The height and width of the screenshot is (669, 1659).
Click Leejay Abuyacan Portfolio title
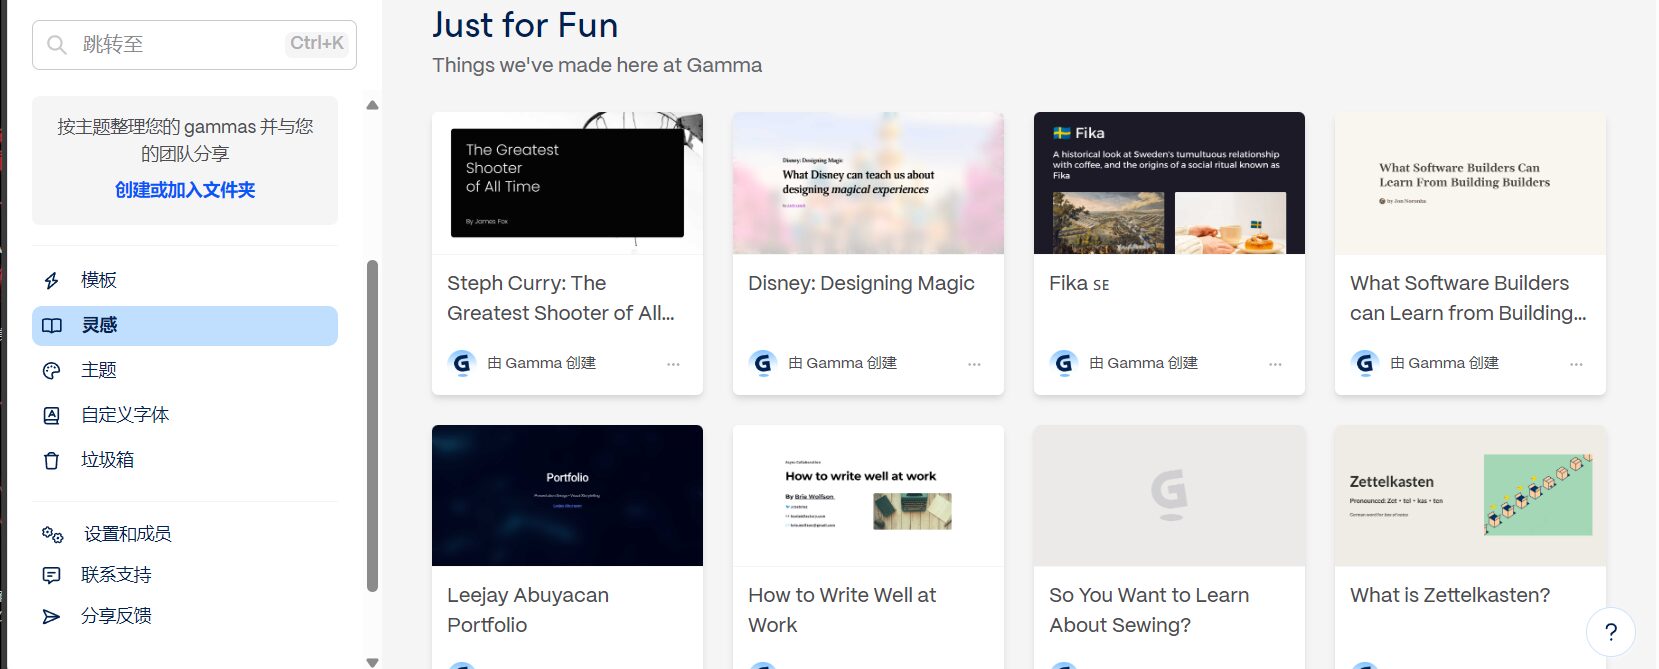tap(528, 610)
